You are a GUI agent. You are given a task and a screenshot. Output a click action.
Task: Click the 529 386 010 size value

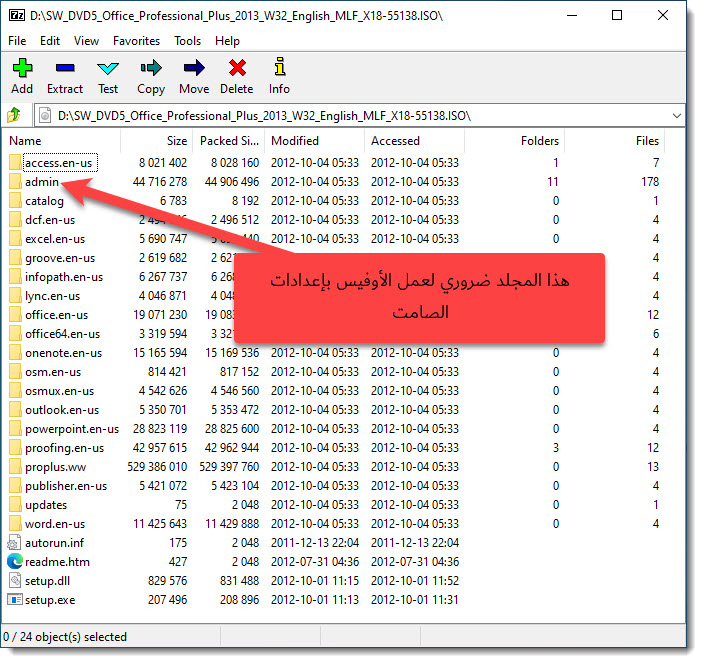click(x=157, y=467)
